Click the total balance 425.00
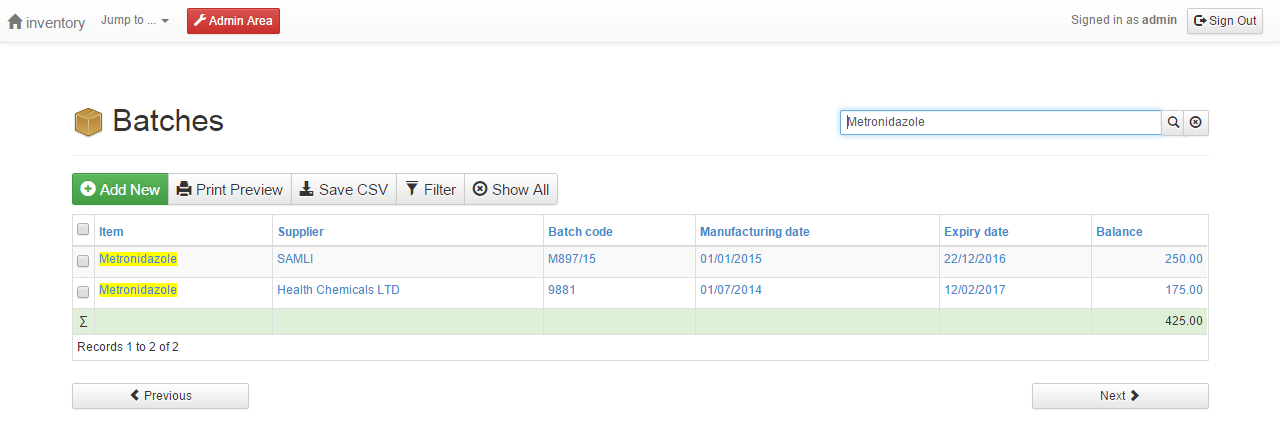 point(1184,321)
